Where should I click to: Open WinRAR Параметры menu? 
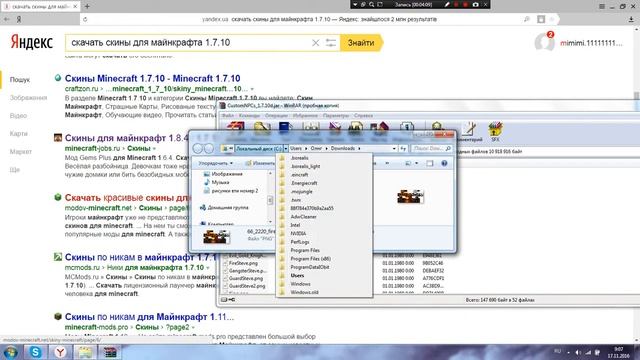click(x=336, y=116)
